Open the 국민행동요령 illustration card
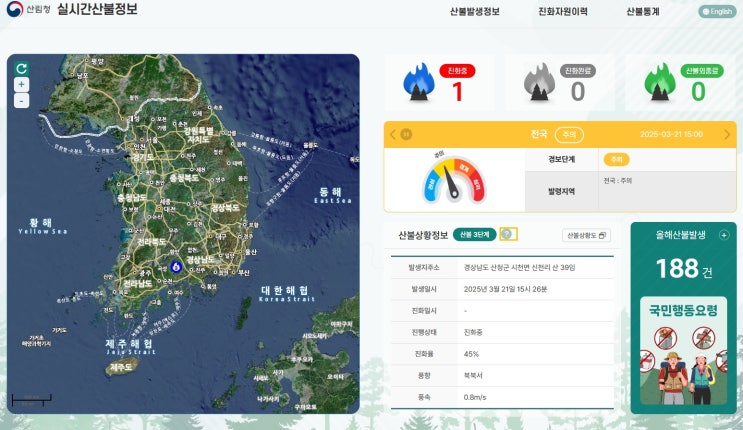Image resolution: width=743 pixels, height=430 pixels. point(683,351)
